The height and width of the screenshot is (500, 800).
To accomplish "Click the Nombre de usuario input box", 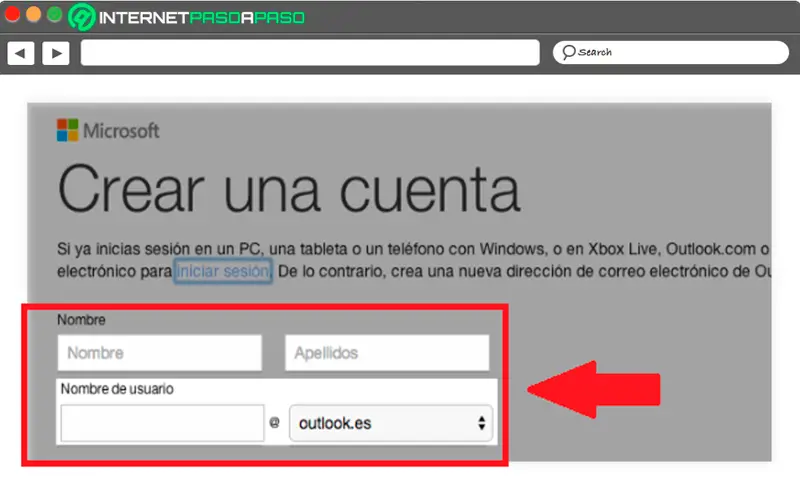I will point(162,423).
